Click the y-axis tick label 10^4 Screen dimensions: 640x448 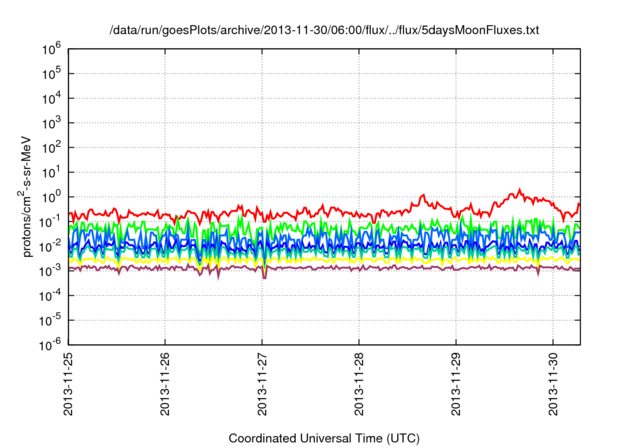click(51, 99)
